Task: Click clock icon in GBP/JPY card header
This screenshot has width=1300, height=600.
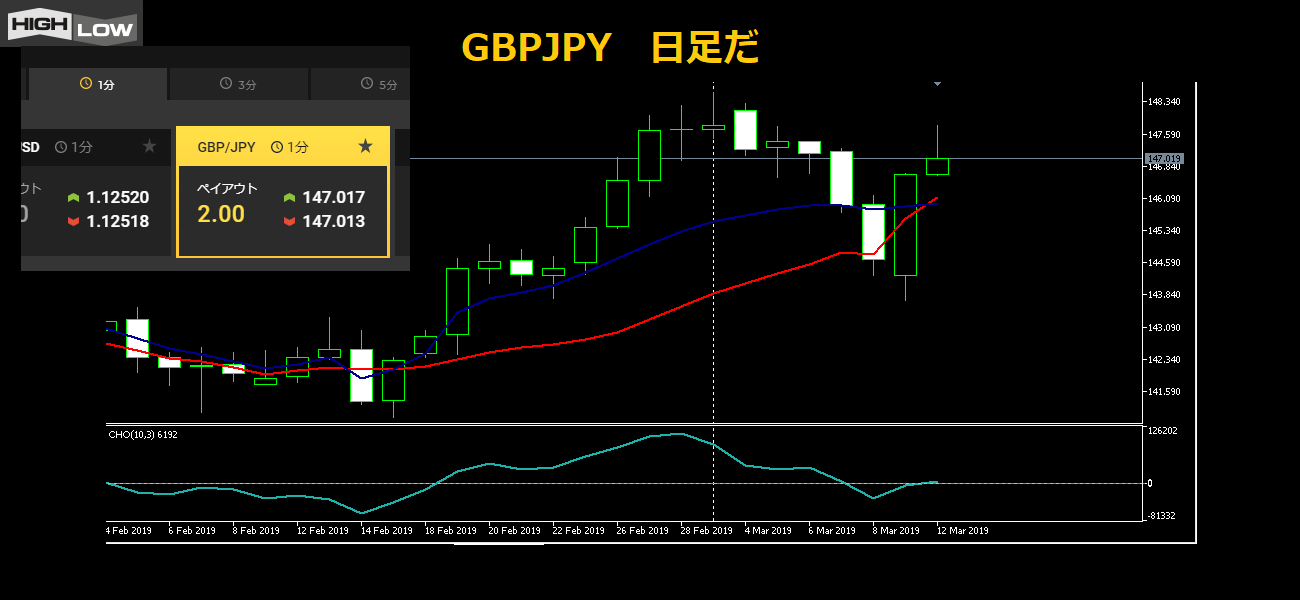Action: click(277, 147)
